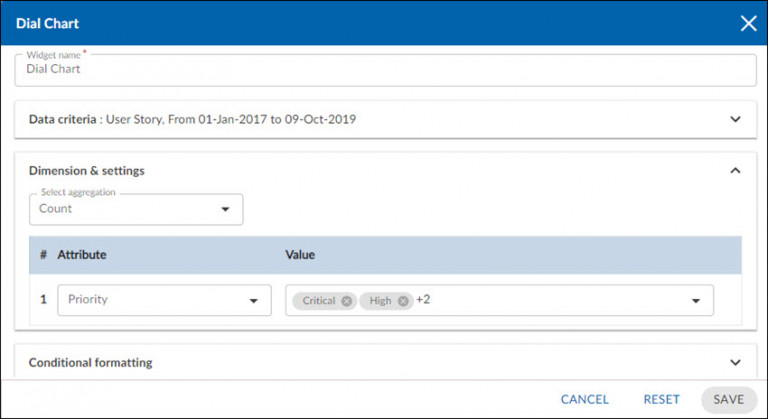Collapse the Dimension & settings chevron
The width and height of the screenshot is (768, 419).
(735, 171)
